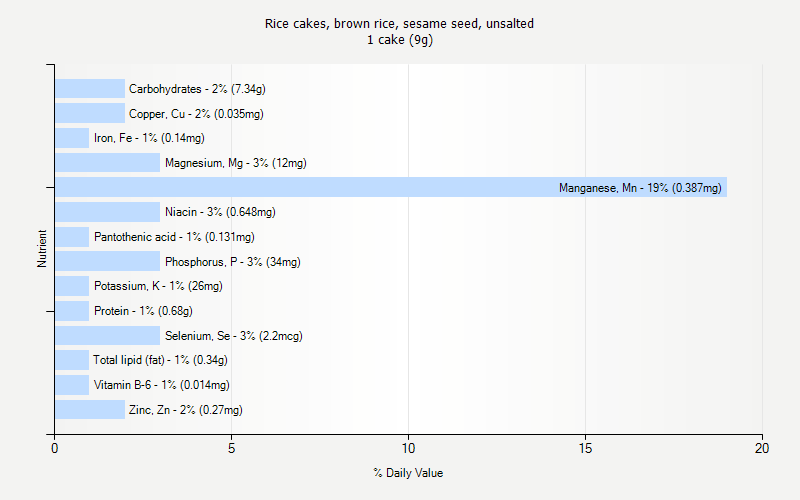Select the Vitamin B-6 - 1% (0.014mg) label

[x=162, y=385]
